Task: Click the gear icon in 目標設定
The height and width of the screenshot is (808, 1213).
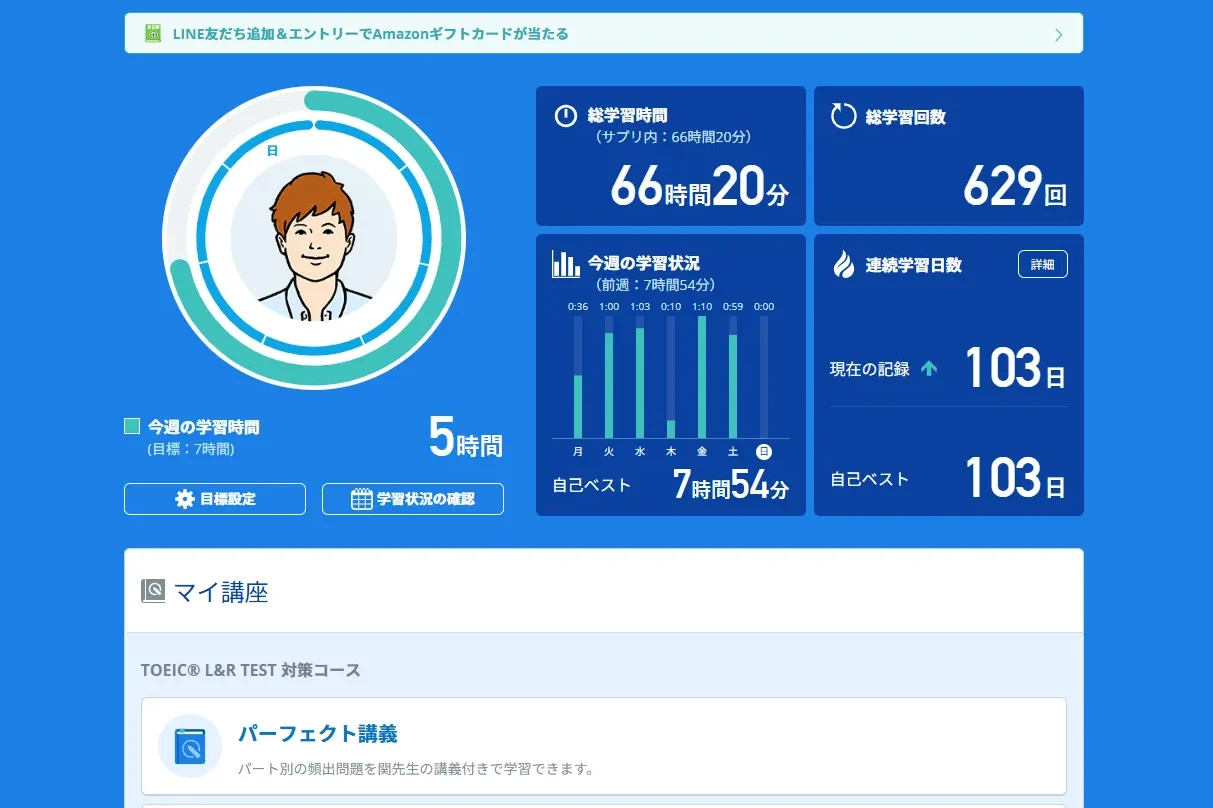Action: click(x=185, y=499)
